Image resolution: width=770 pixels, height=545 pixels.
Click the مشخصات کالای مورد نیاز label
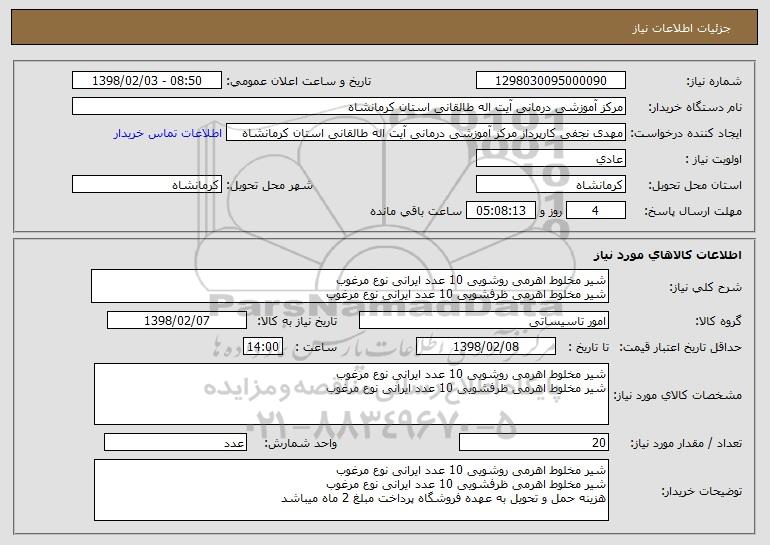coord(678,395)
